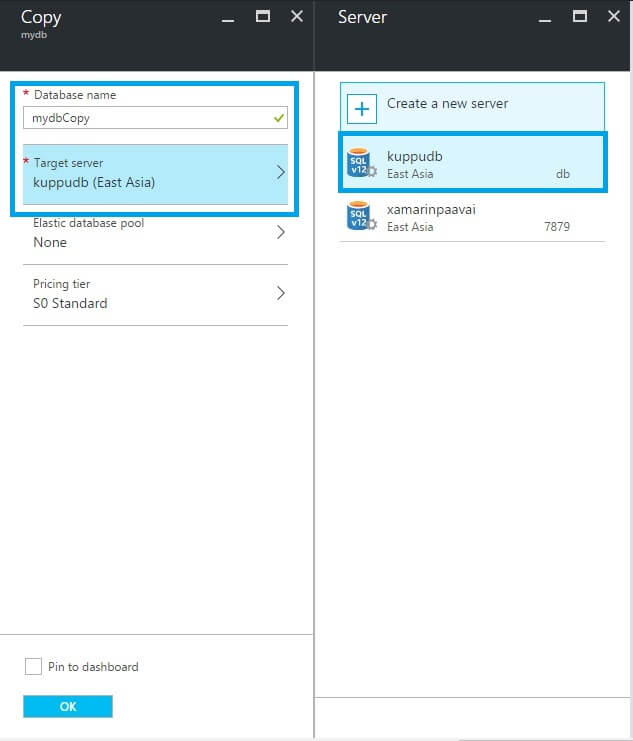The image size is (633, 741).
Task: Expand the Pricing tier chevron
Action: coord(280,293)
